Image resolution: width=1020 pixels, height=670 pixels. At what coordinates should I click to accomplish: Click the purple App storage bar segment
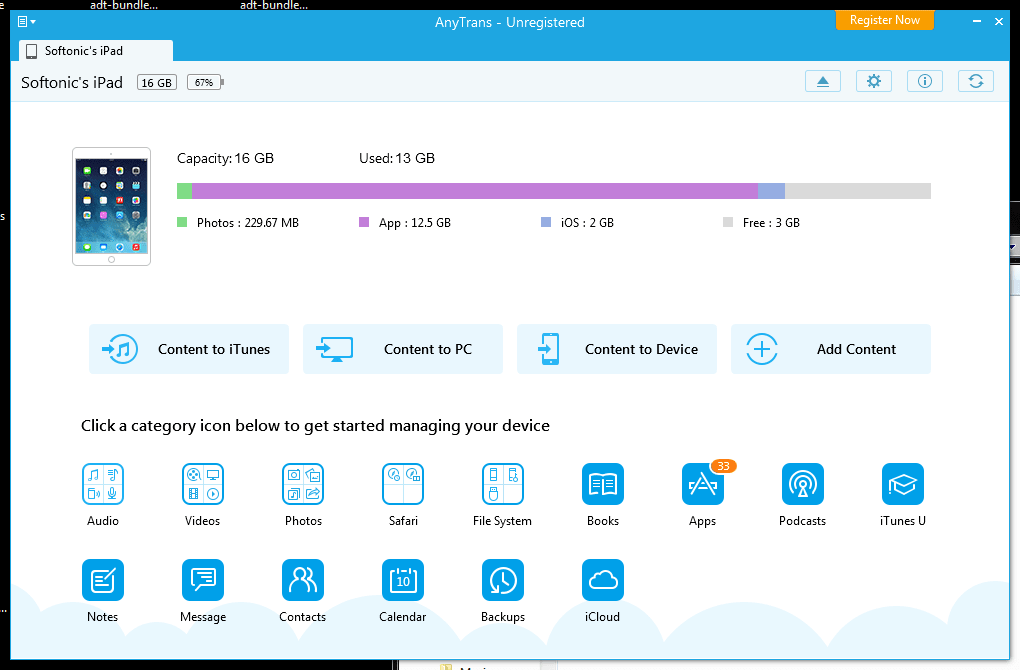point(474,191)
